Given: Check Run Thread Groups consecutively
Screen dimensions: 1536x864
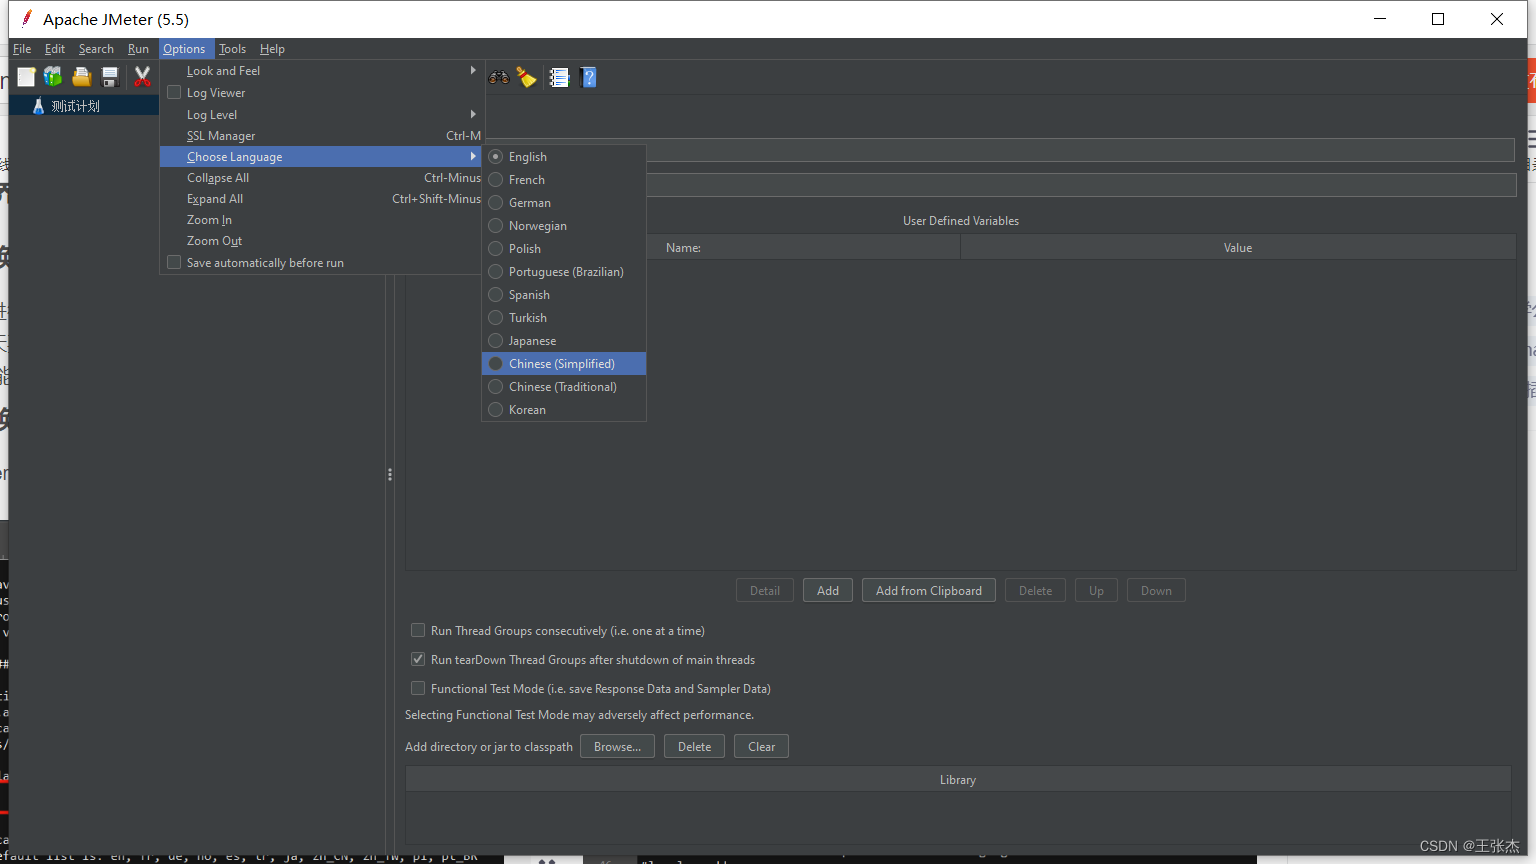Looking at the screenshot, I should [x=418, y=631].
